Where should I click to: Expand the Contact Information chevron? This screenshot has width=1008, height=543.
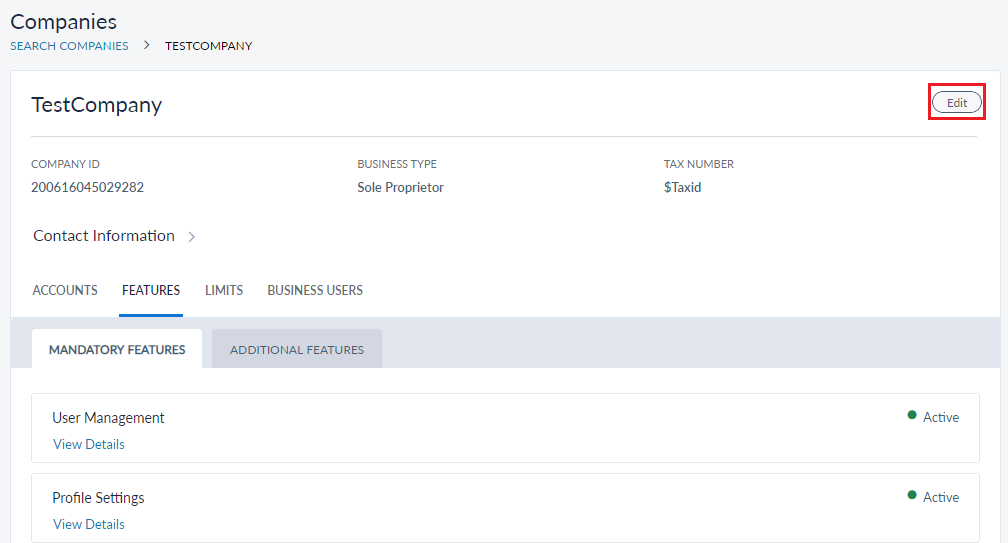[x=192, y=237]
